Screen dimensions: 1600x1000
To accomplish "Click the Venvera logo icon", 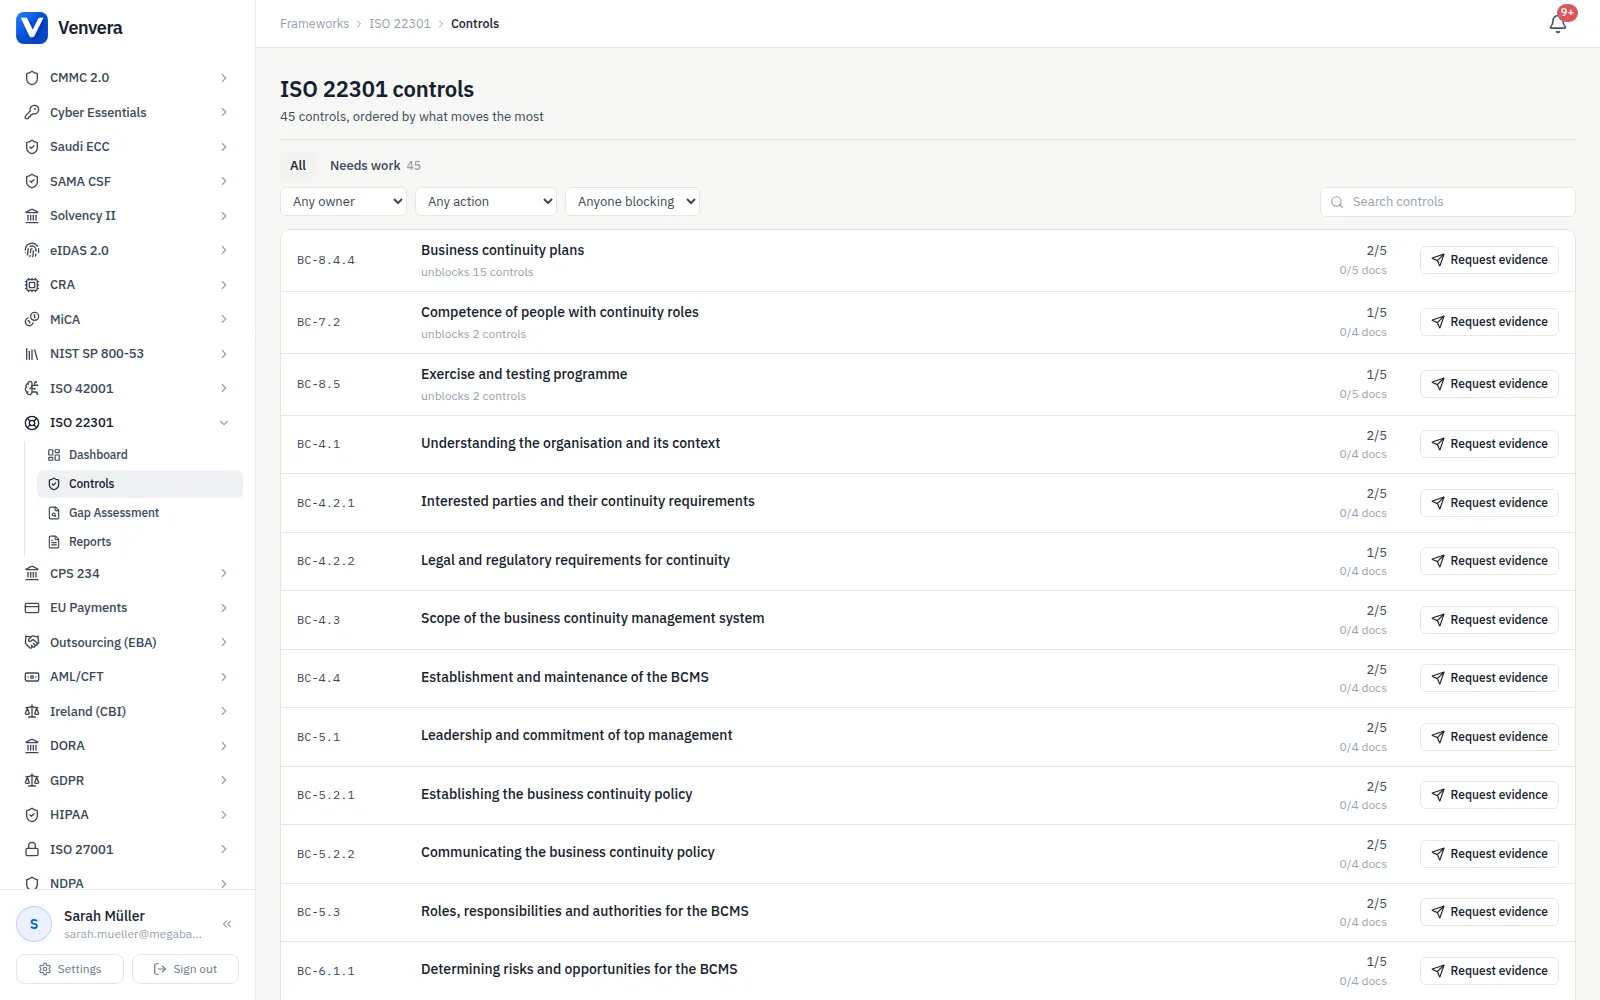I will 32,28.
